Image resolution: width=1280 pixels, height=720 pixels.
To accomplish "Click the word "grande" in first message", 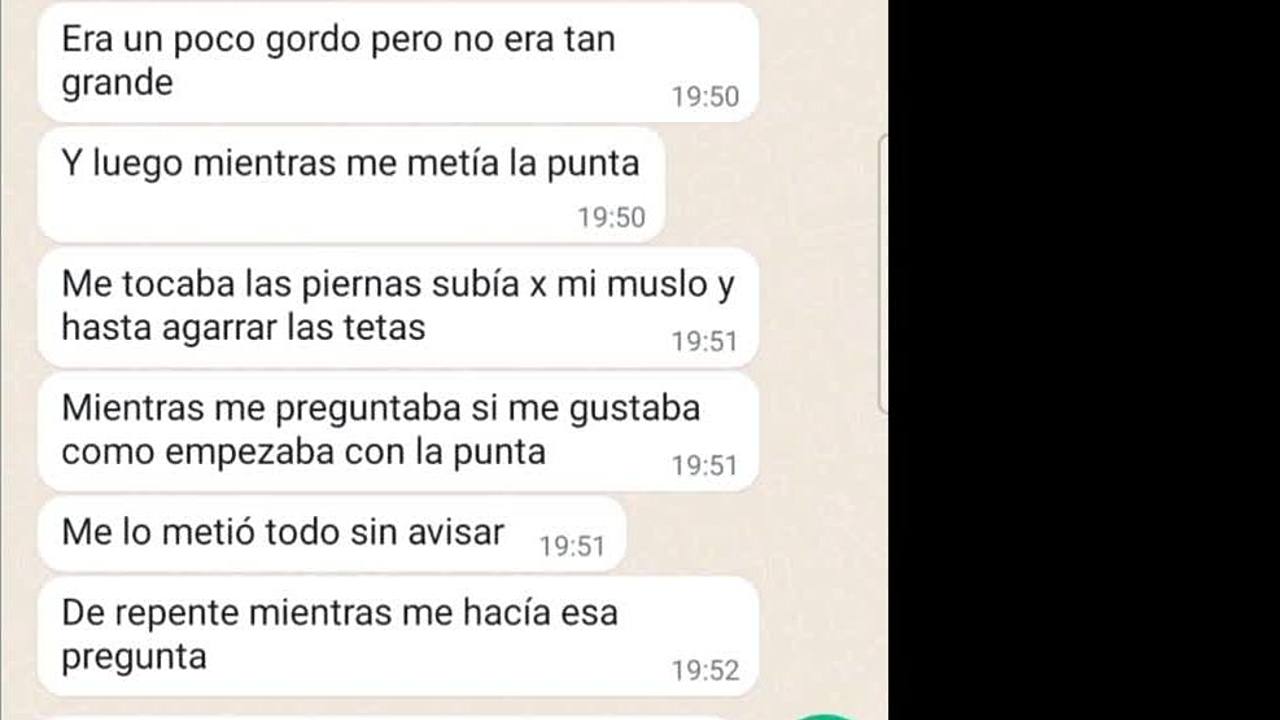I will 117,83.
